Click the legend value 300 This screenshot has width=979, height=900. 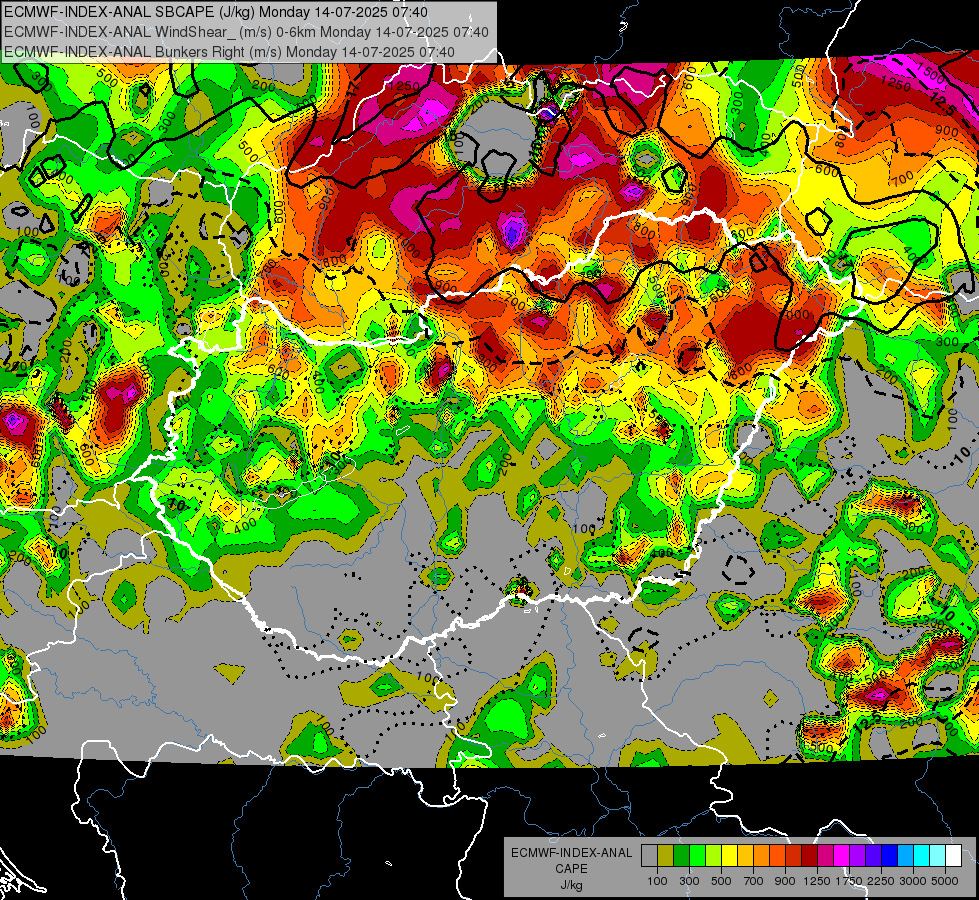click(689, 881)
